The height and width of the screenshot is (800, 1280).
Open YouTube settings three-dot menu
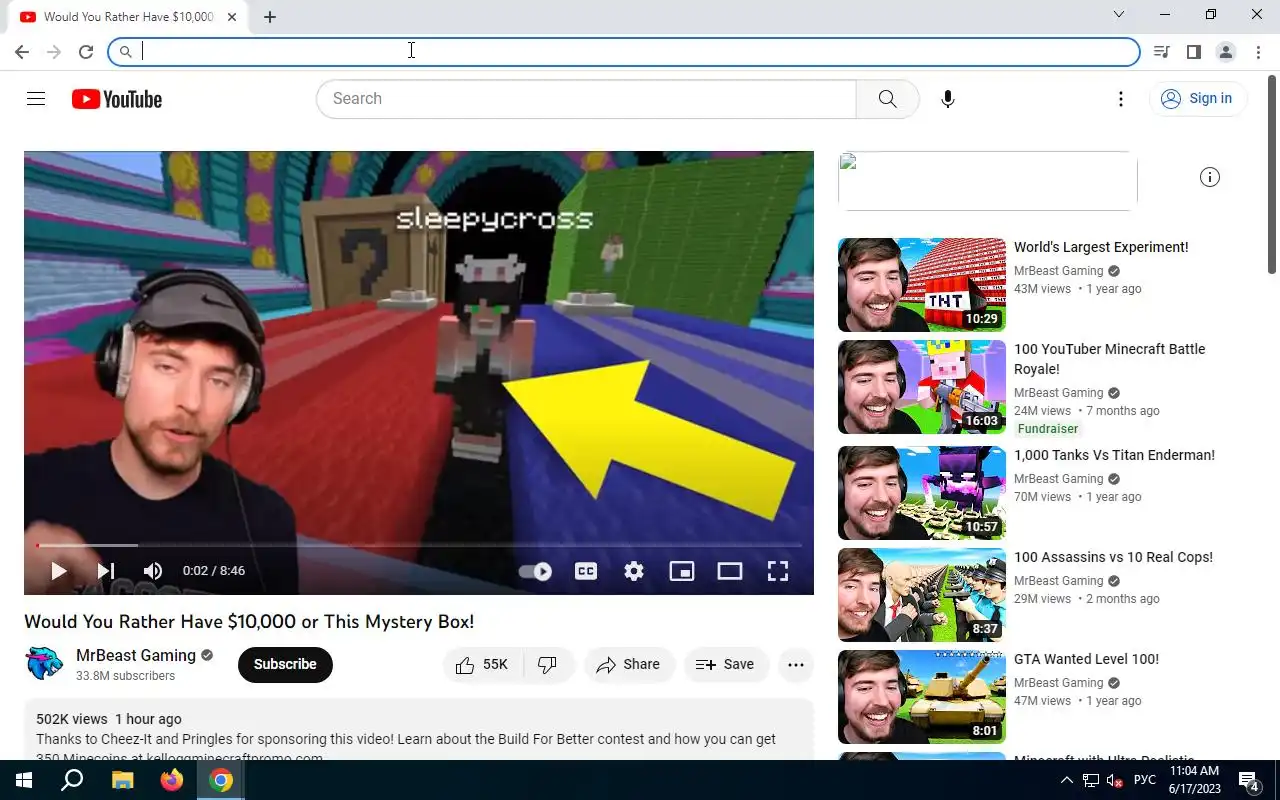pyautogui.click(x=1121, y=99)
